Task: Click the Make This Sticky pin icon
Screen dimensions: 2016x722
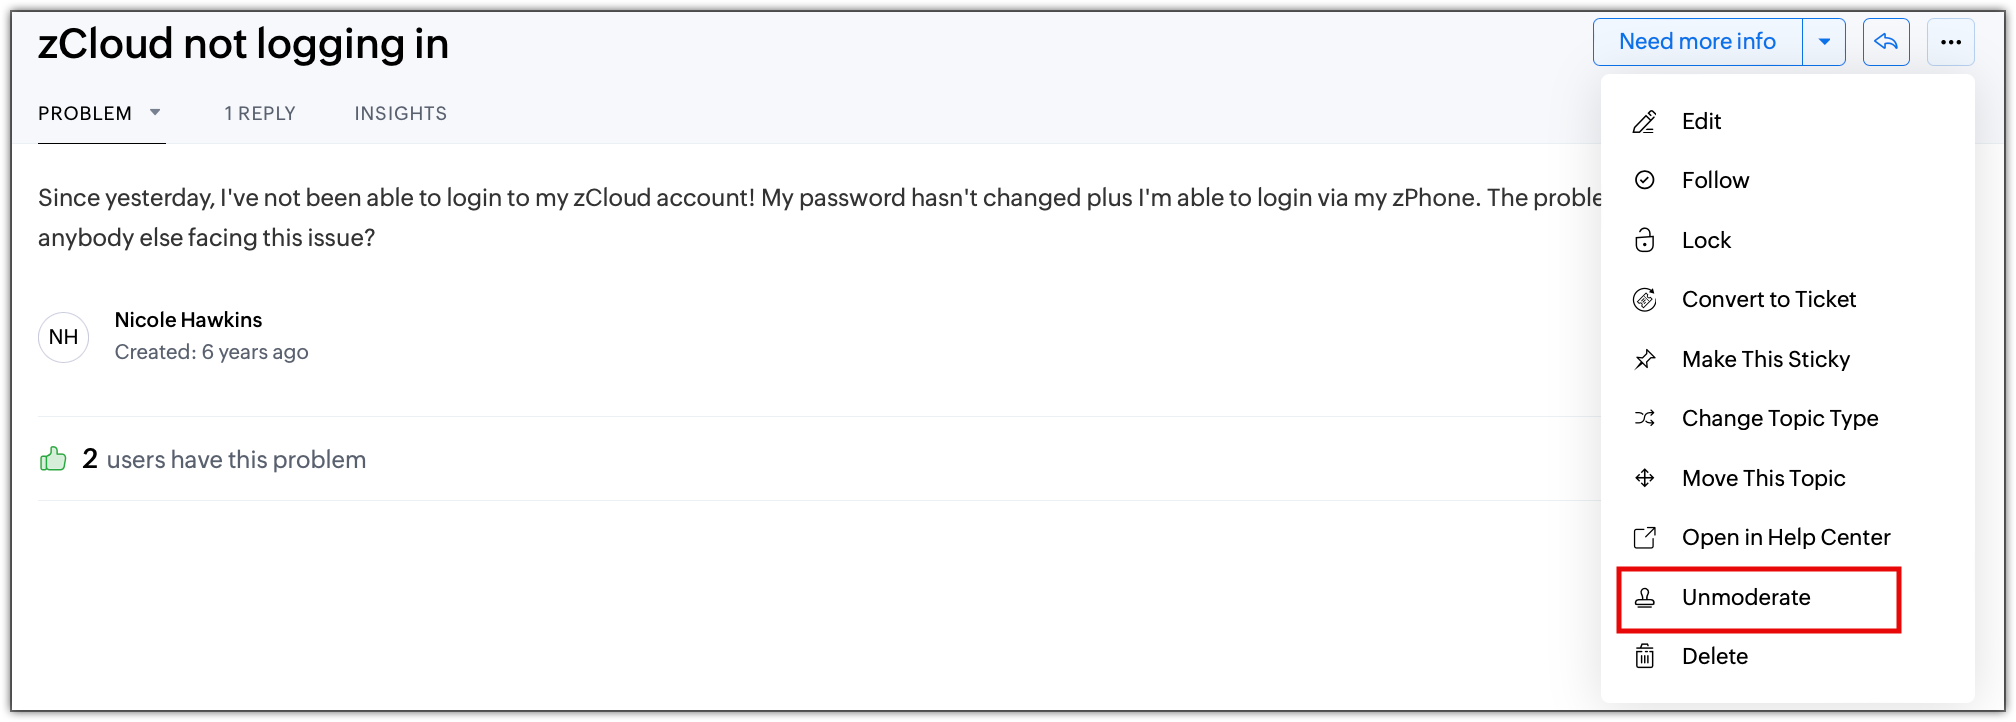Action: pos(1645,359)
